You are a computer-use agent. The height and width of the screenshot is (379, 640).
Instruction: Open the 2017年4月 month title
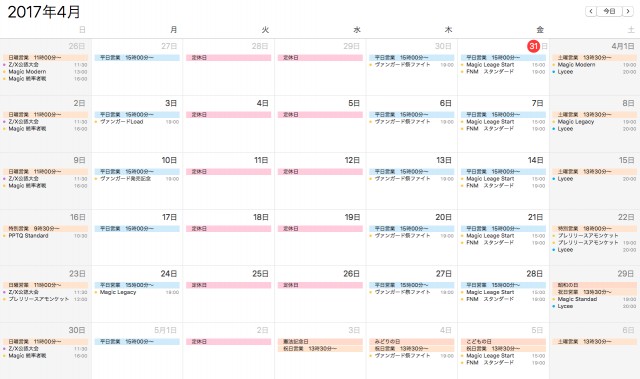[44, 12]
